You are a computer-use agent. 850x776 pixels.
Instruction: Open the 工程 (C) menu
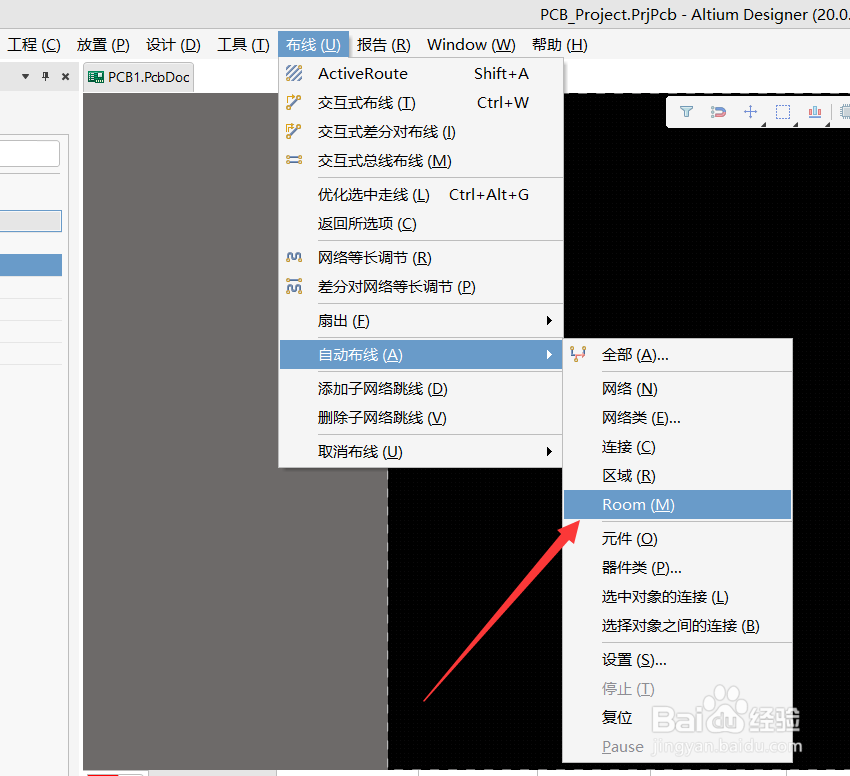34,44
